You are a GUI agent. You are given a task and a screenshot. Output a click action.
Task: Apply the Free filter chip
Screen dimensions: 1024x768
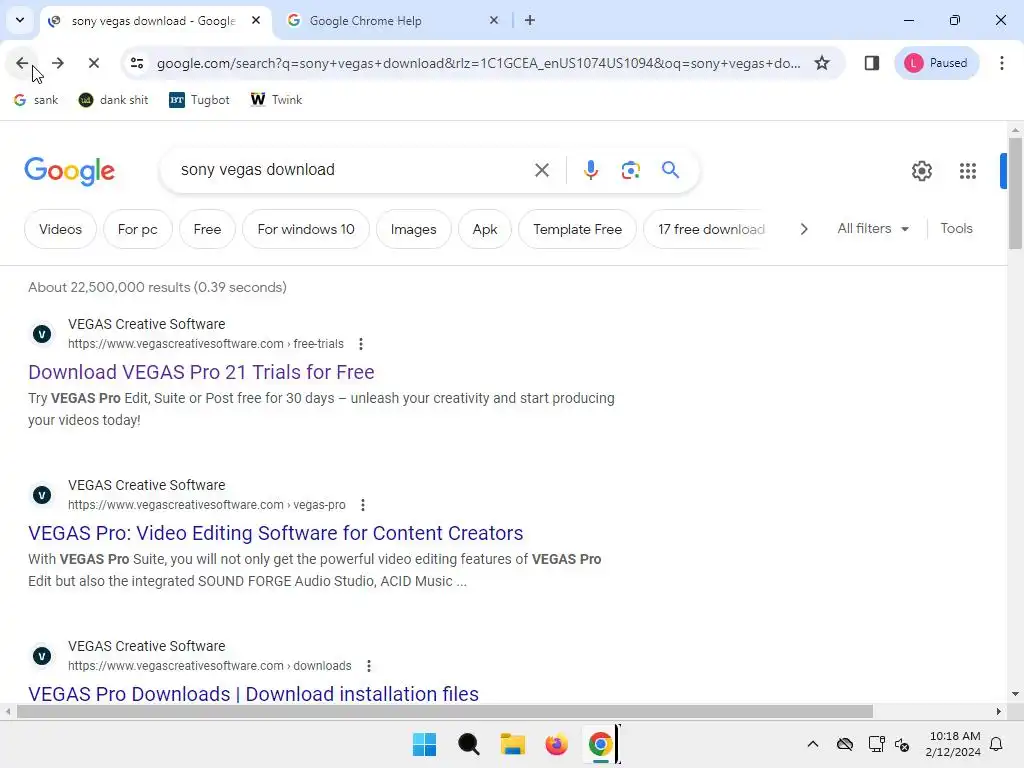[207, 229]
